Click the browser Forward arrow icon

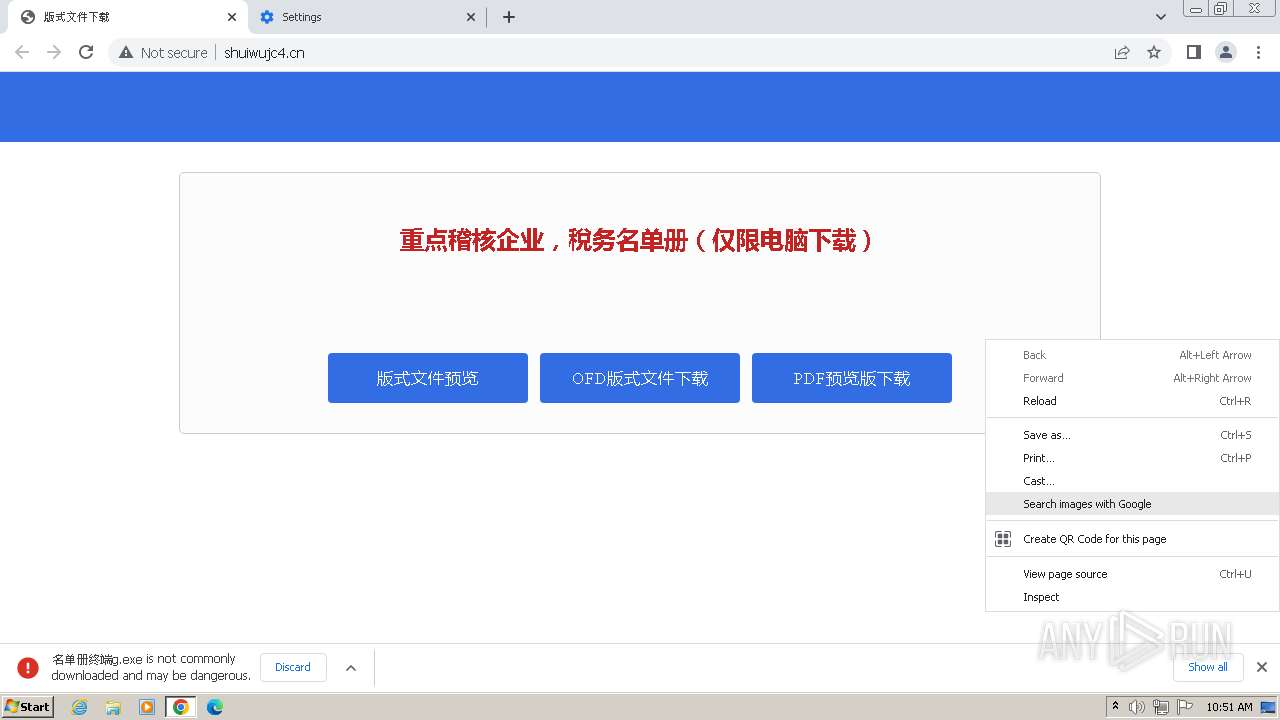coord(54,52)
